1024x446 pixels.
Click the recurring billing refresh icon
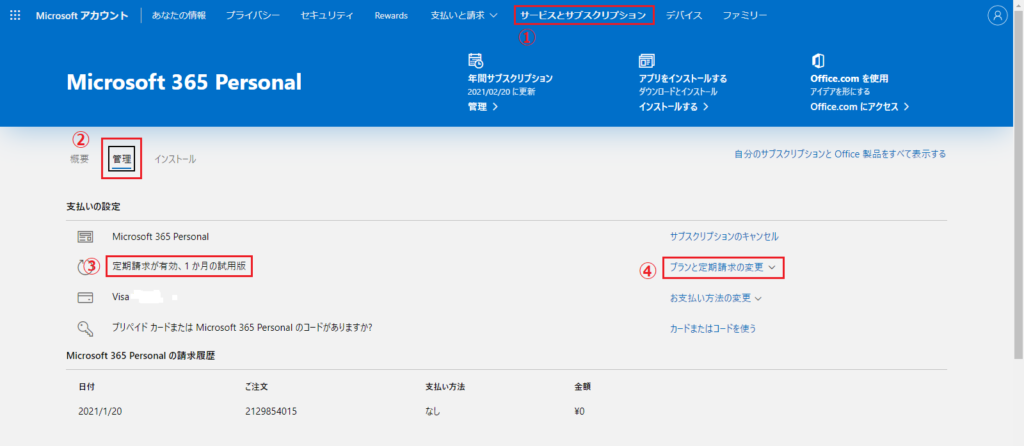coord(83,266)
